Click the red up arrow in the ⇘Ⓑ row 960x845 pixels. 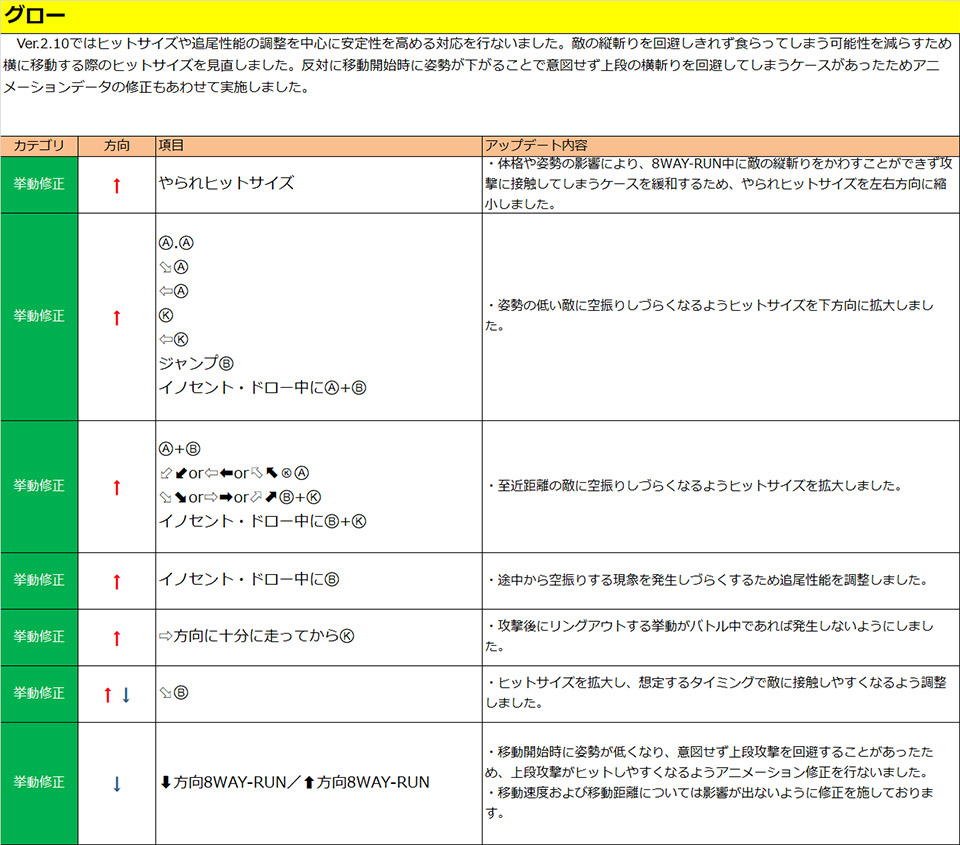coord(107,694)
